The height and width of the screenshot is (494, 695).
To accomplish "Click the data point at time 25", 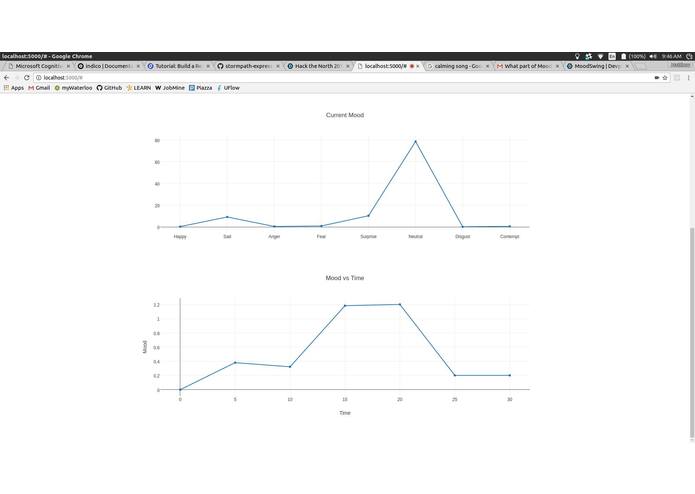I will [455, 375].
